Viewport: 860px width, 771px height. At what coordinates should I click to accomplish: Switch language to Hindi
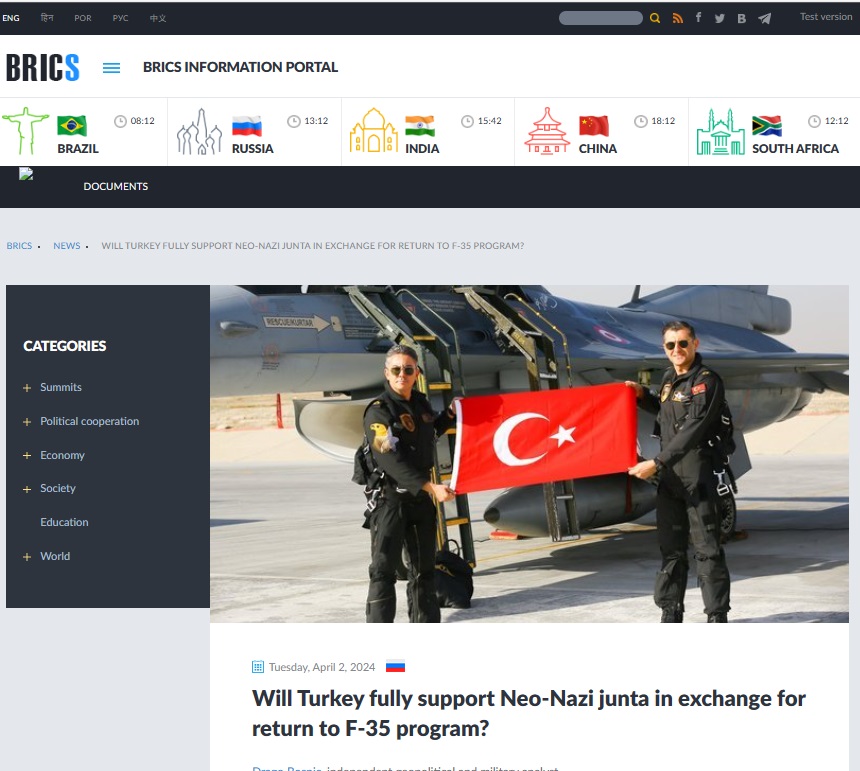pyautogui.click(x=47, y=18)
